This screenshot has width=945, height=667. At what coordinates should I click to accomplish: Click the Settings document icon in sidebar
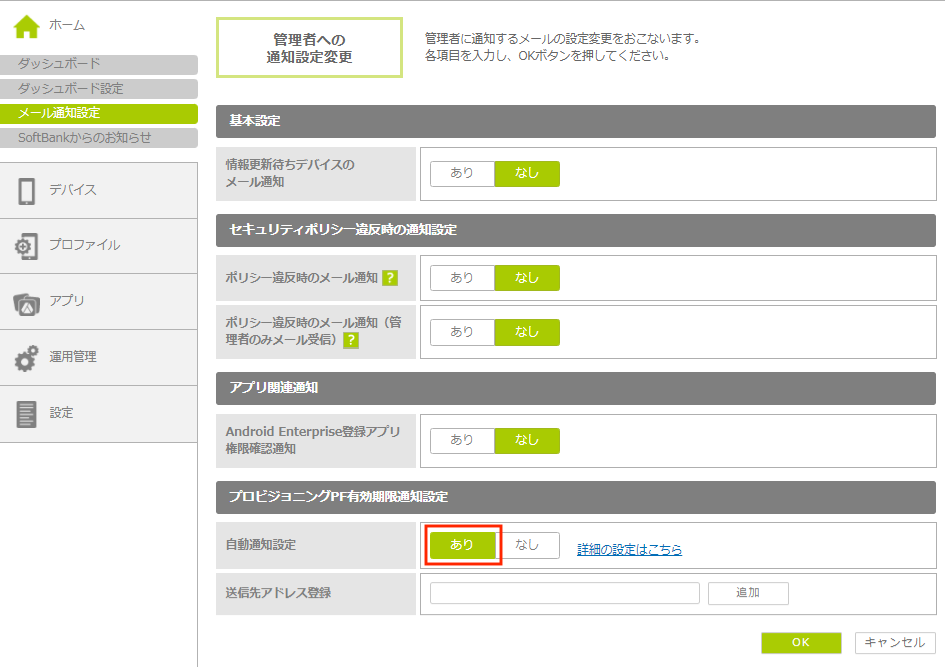(27, 414)
